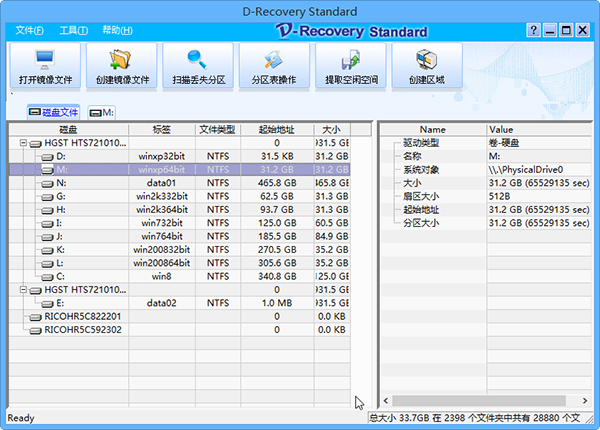Click the Value column header

[x=540, y=129]
